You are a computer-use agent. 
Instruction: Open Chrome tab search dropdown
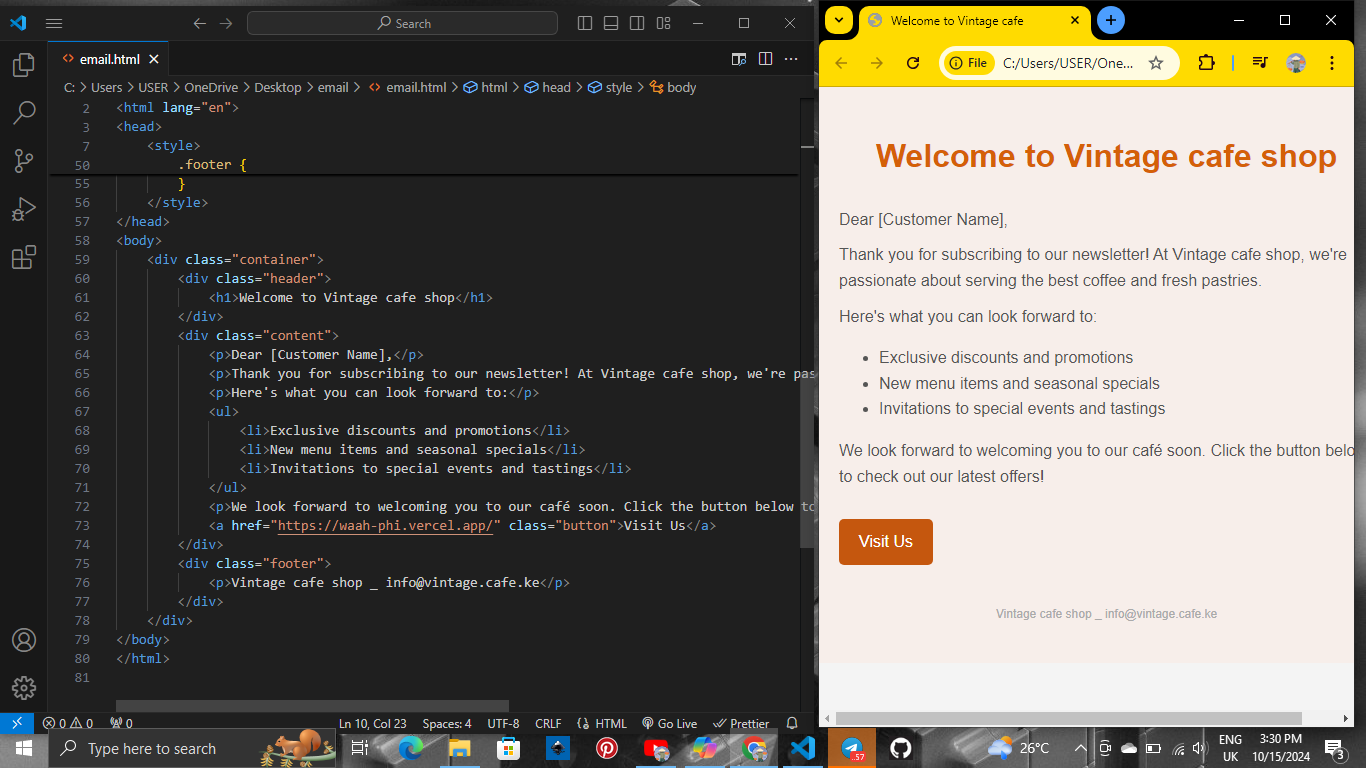coord(839,20)
